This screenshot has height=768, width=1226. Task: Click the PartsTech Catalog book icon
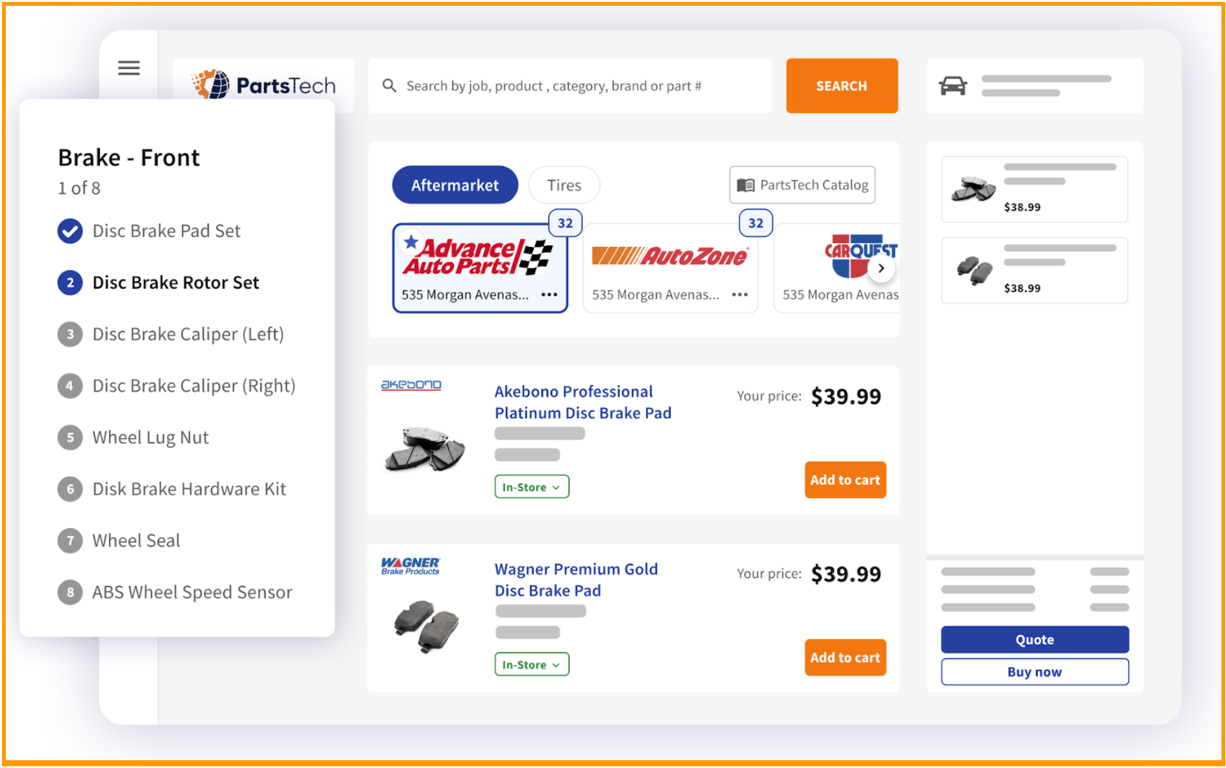(745, 185)
